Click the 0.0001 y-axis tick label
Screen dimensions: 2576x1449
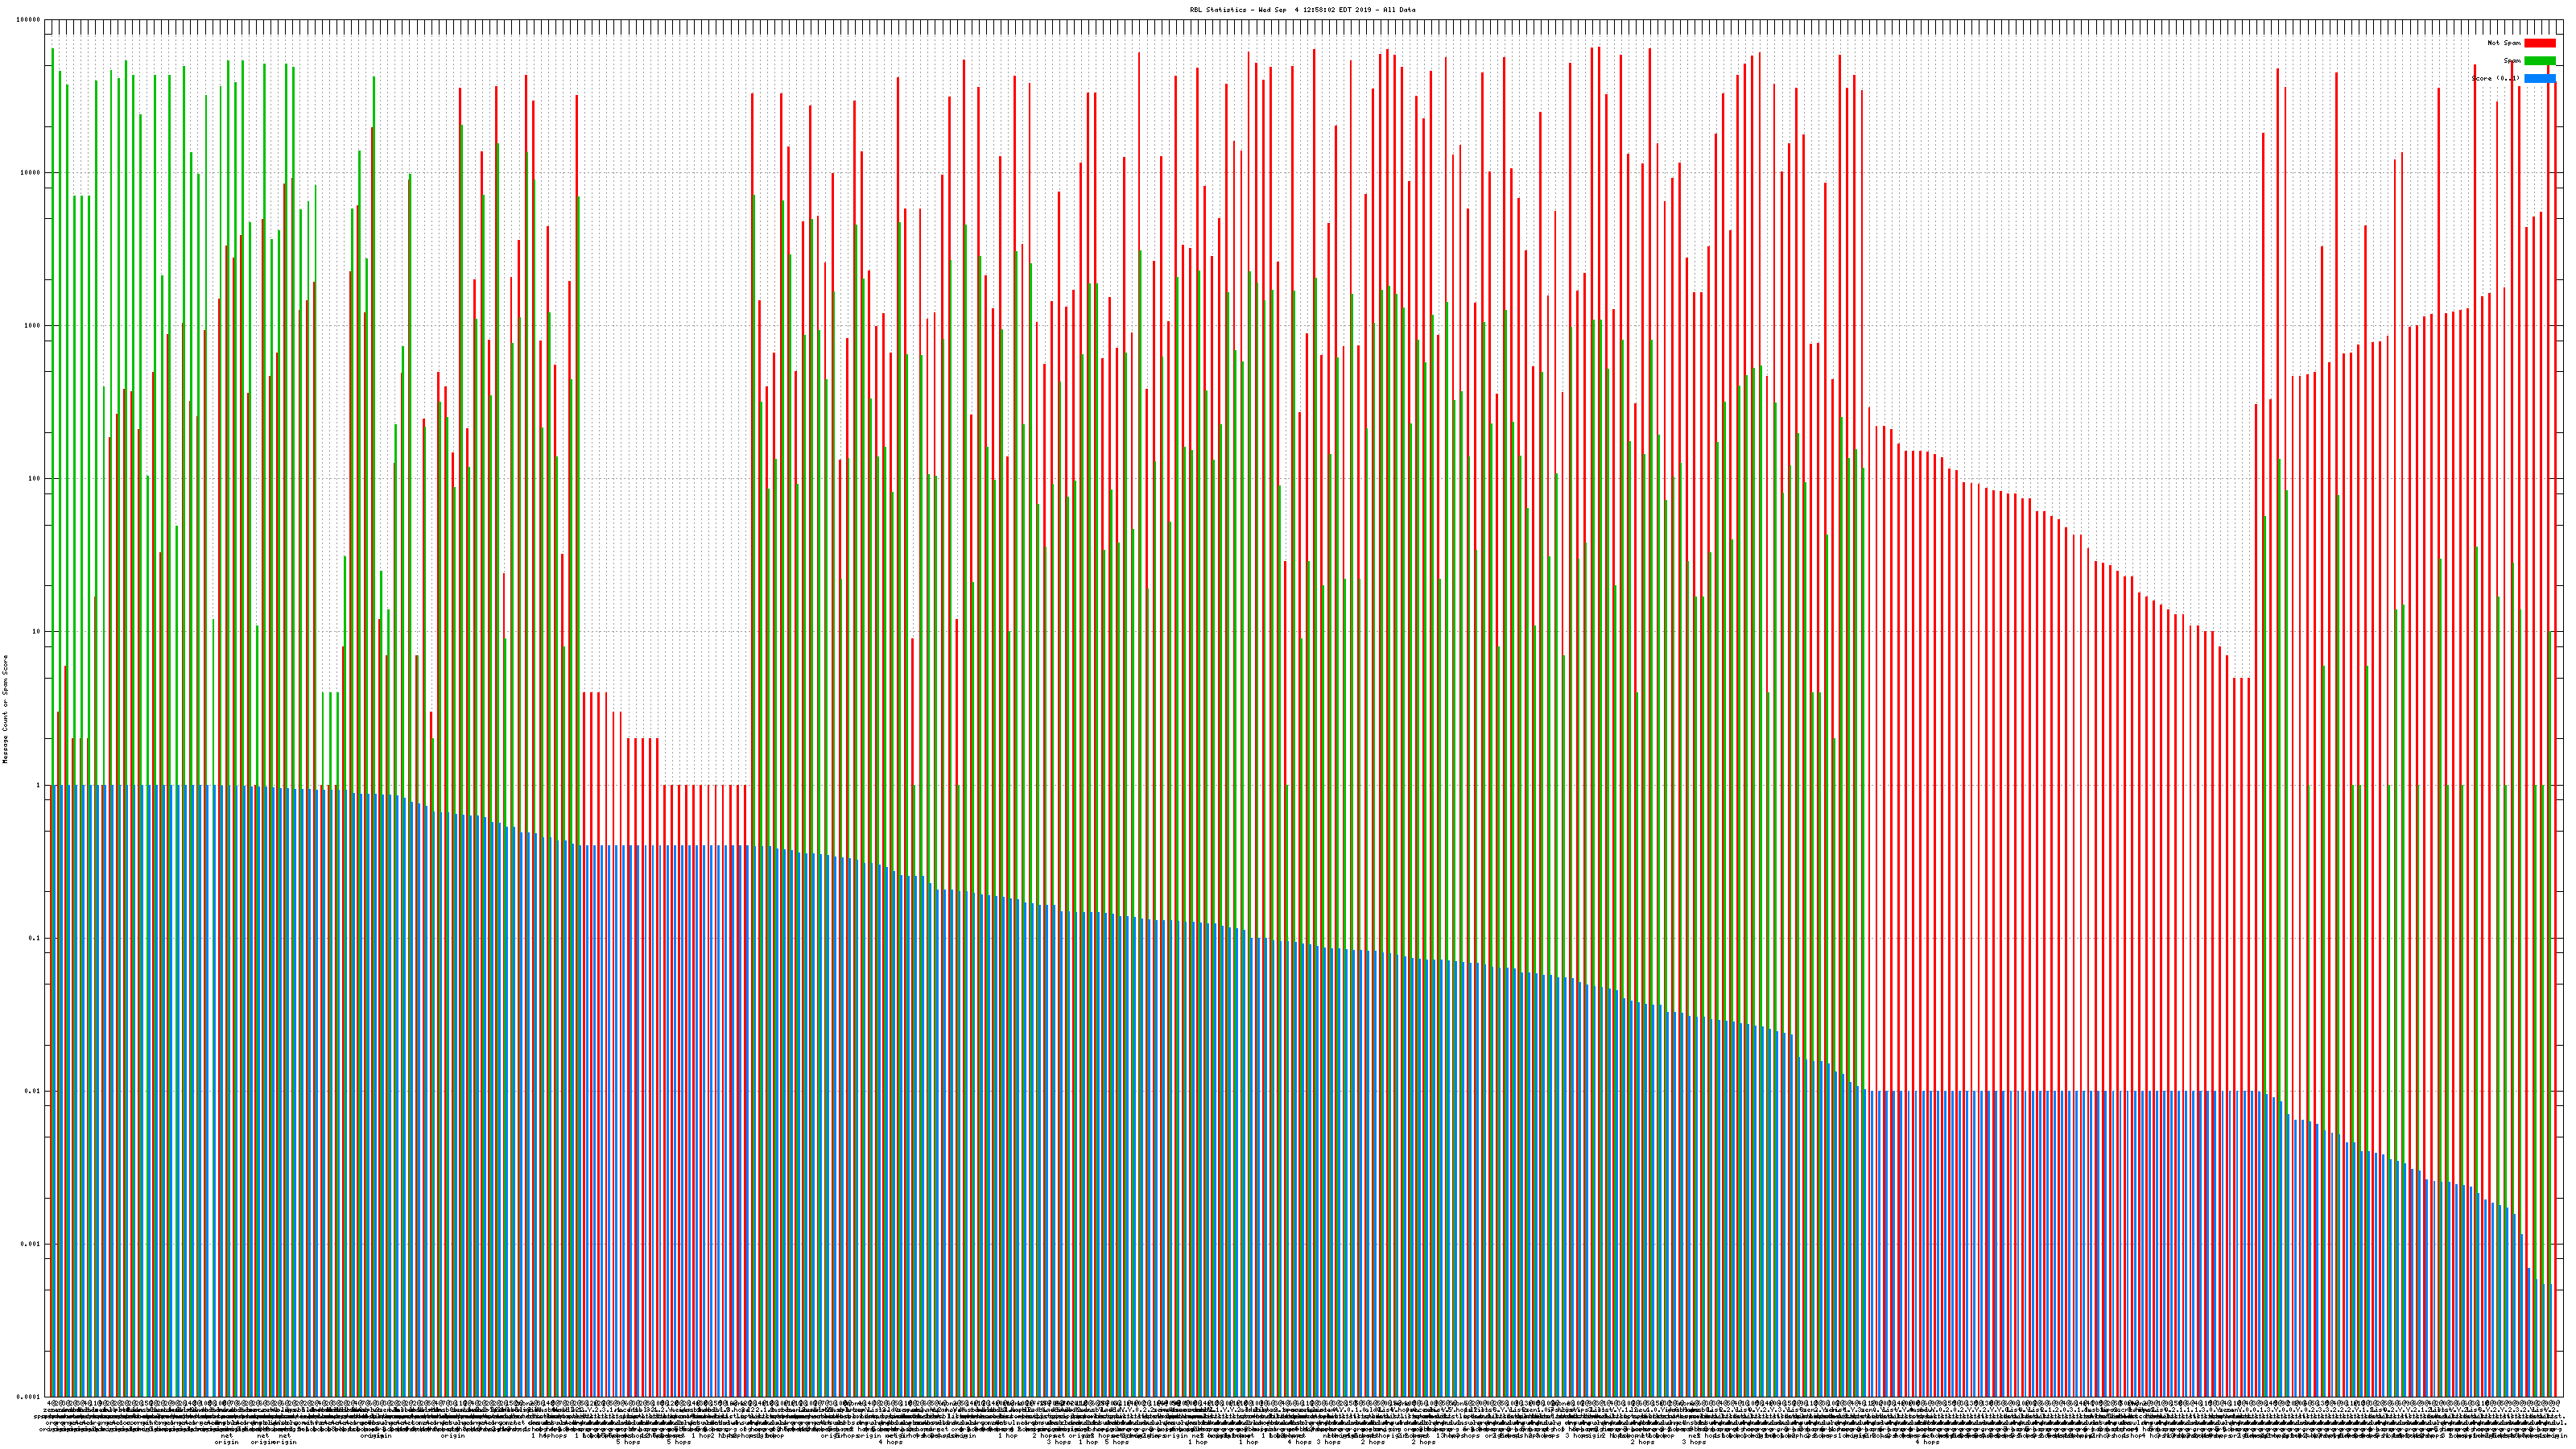[29, 1397]
